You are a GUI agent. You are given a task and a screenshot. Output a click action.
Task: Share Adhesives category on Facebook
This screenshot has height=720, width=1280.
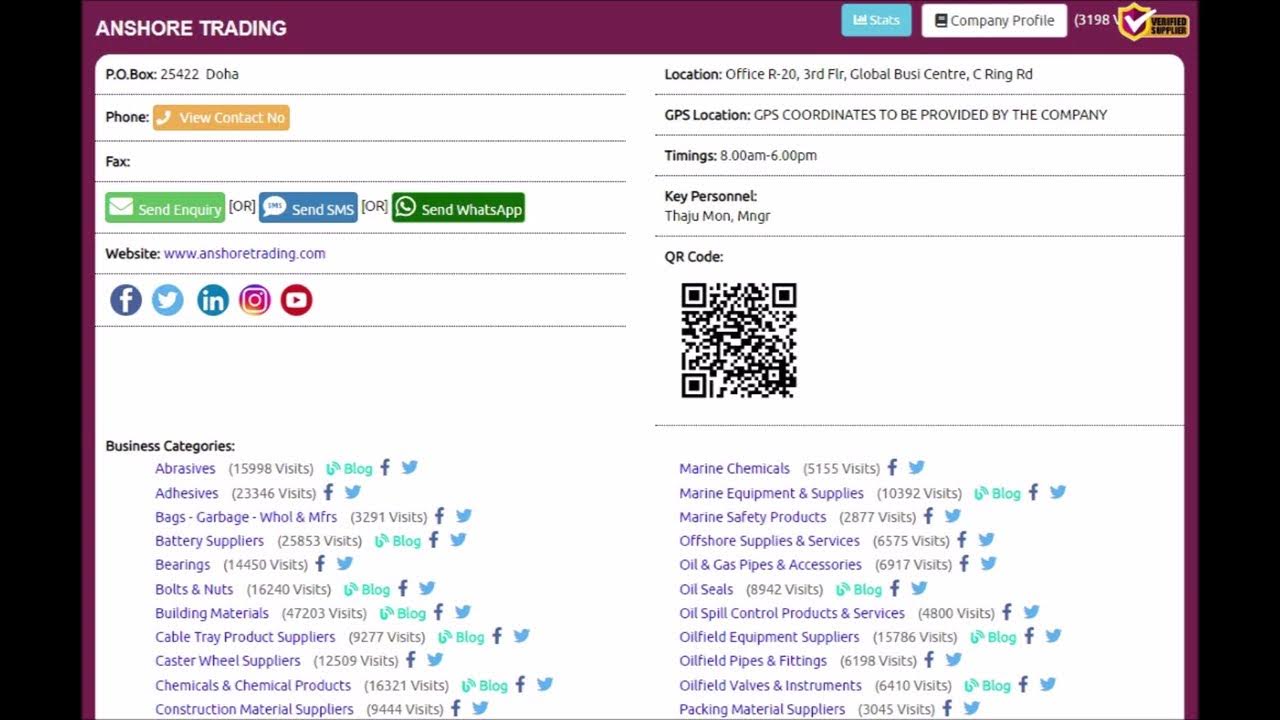[328, 492]
